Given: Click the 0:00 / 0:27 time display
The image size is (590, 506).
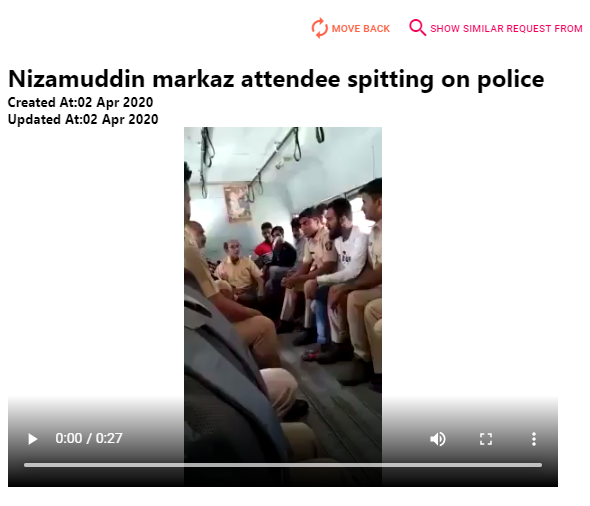Looking at the screenshot, I should pyautogui.click(x=89, y=438).
